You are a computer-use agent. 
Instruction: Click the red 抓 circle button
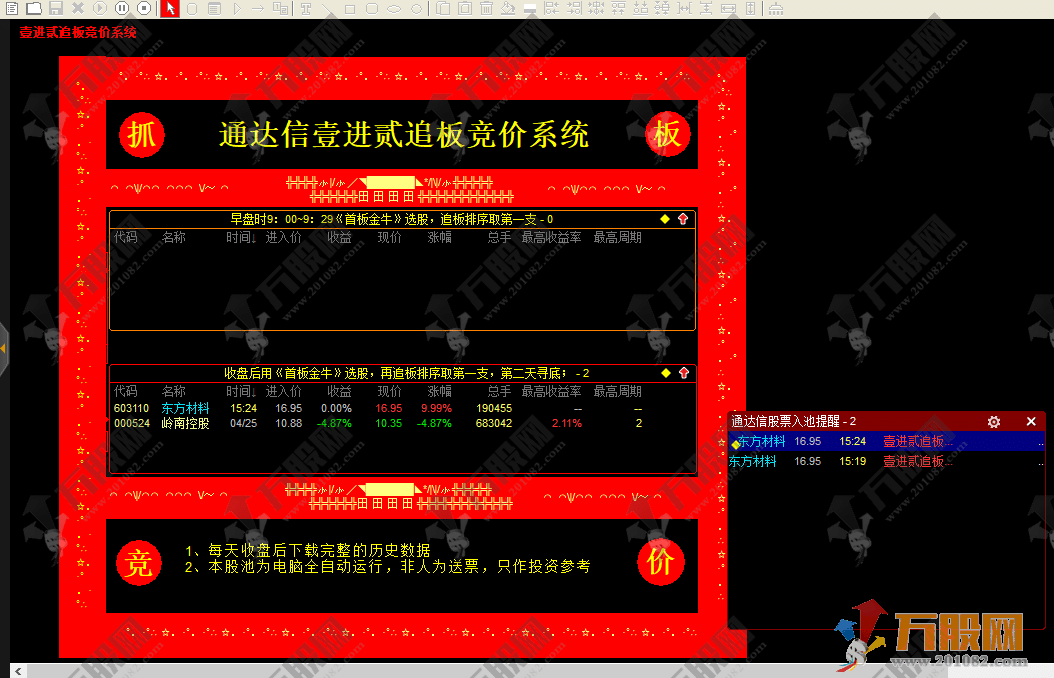coord(141,134)
